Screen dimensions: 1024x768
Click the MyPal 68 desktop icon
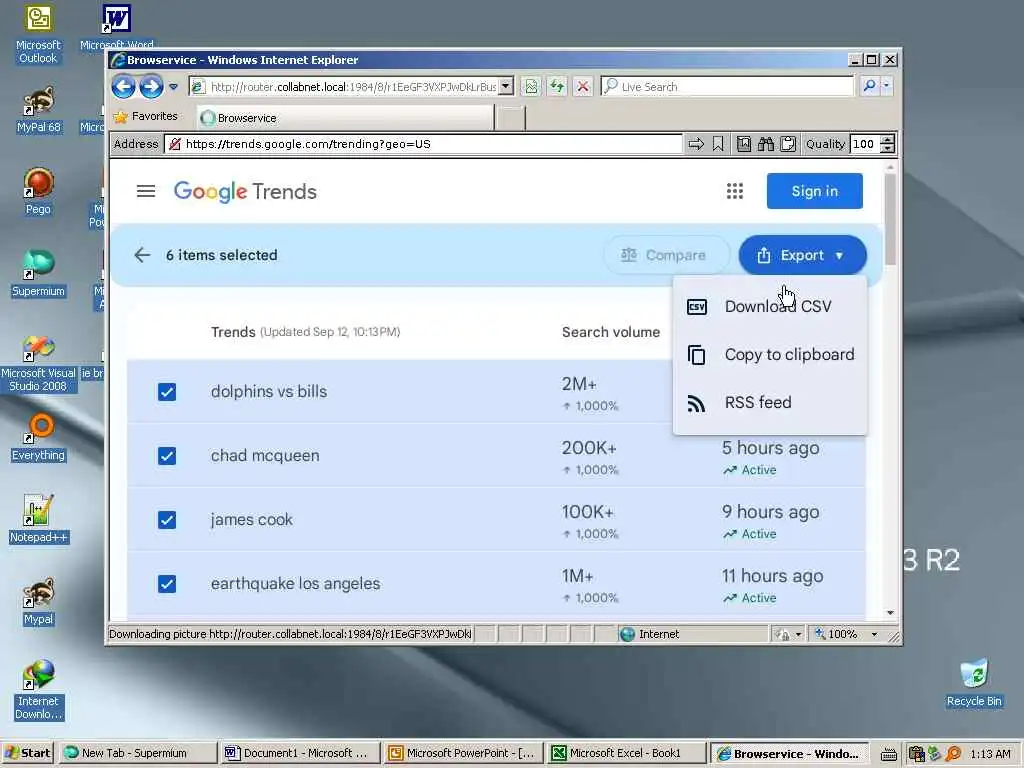click(39, 110)
